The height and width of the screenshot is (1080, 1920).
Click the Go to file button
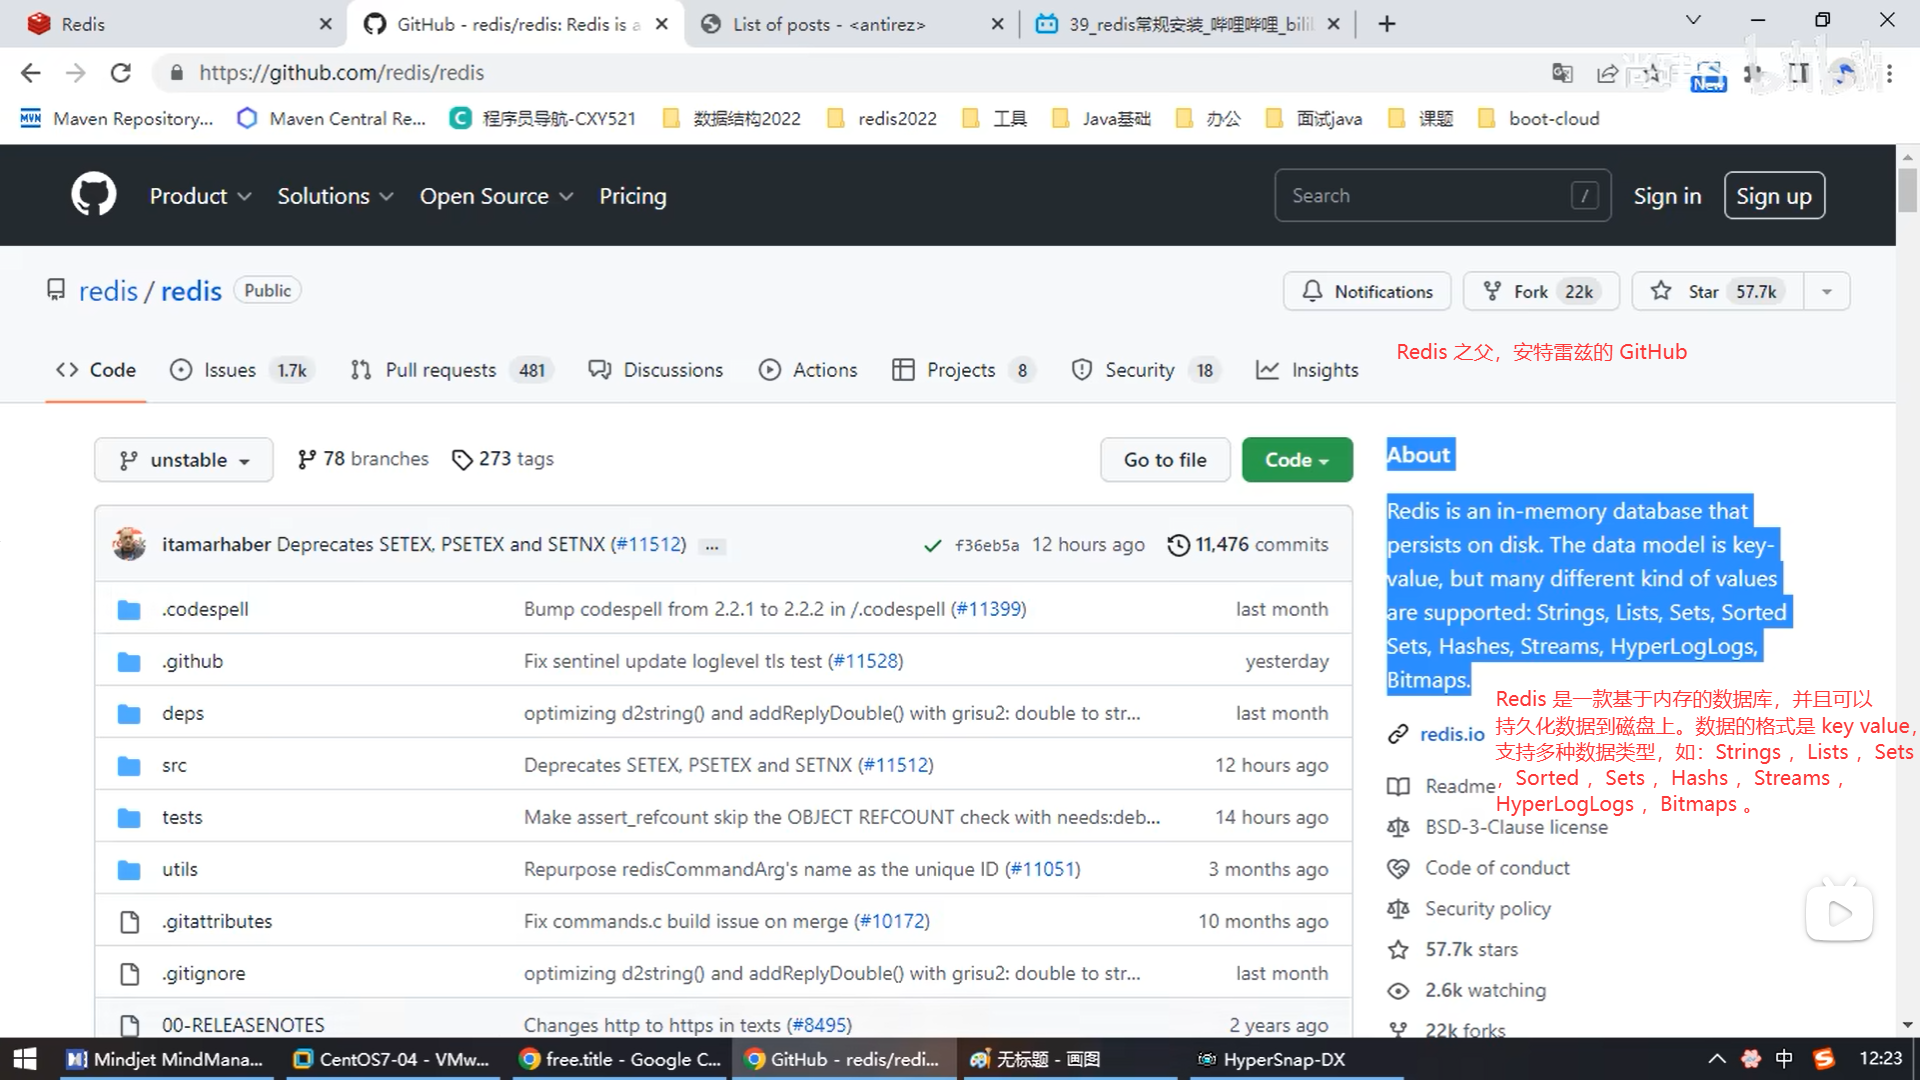[1165, 460]
